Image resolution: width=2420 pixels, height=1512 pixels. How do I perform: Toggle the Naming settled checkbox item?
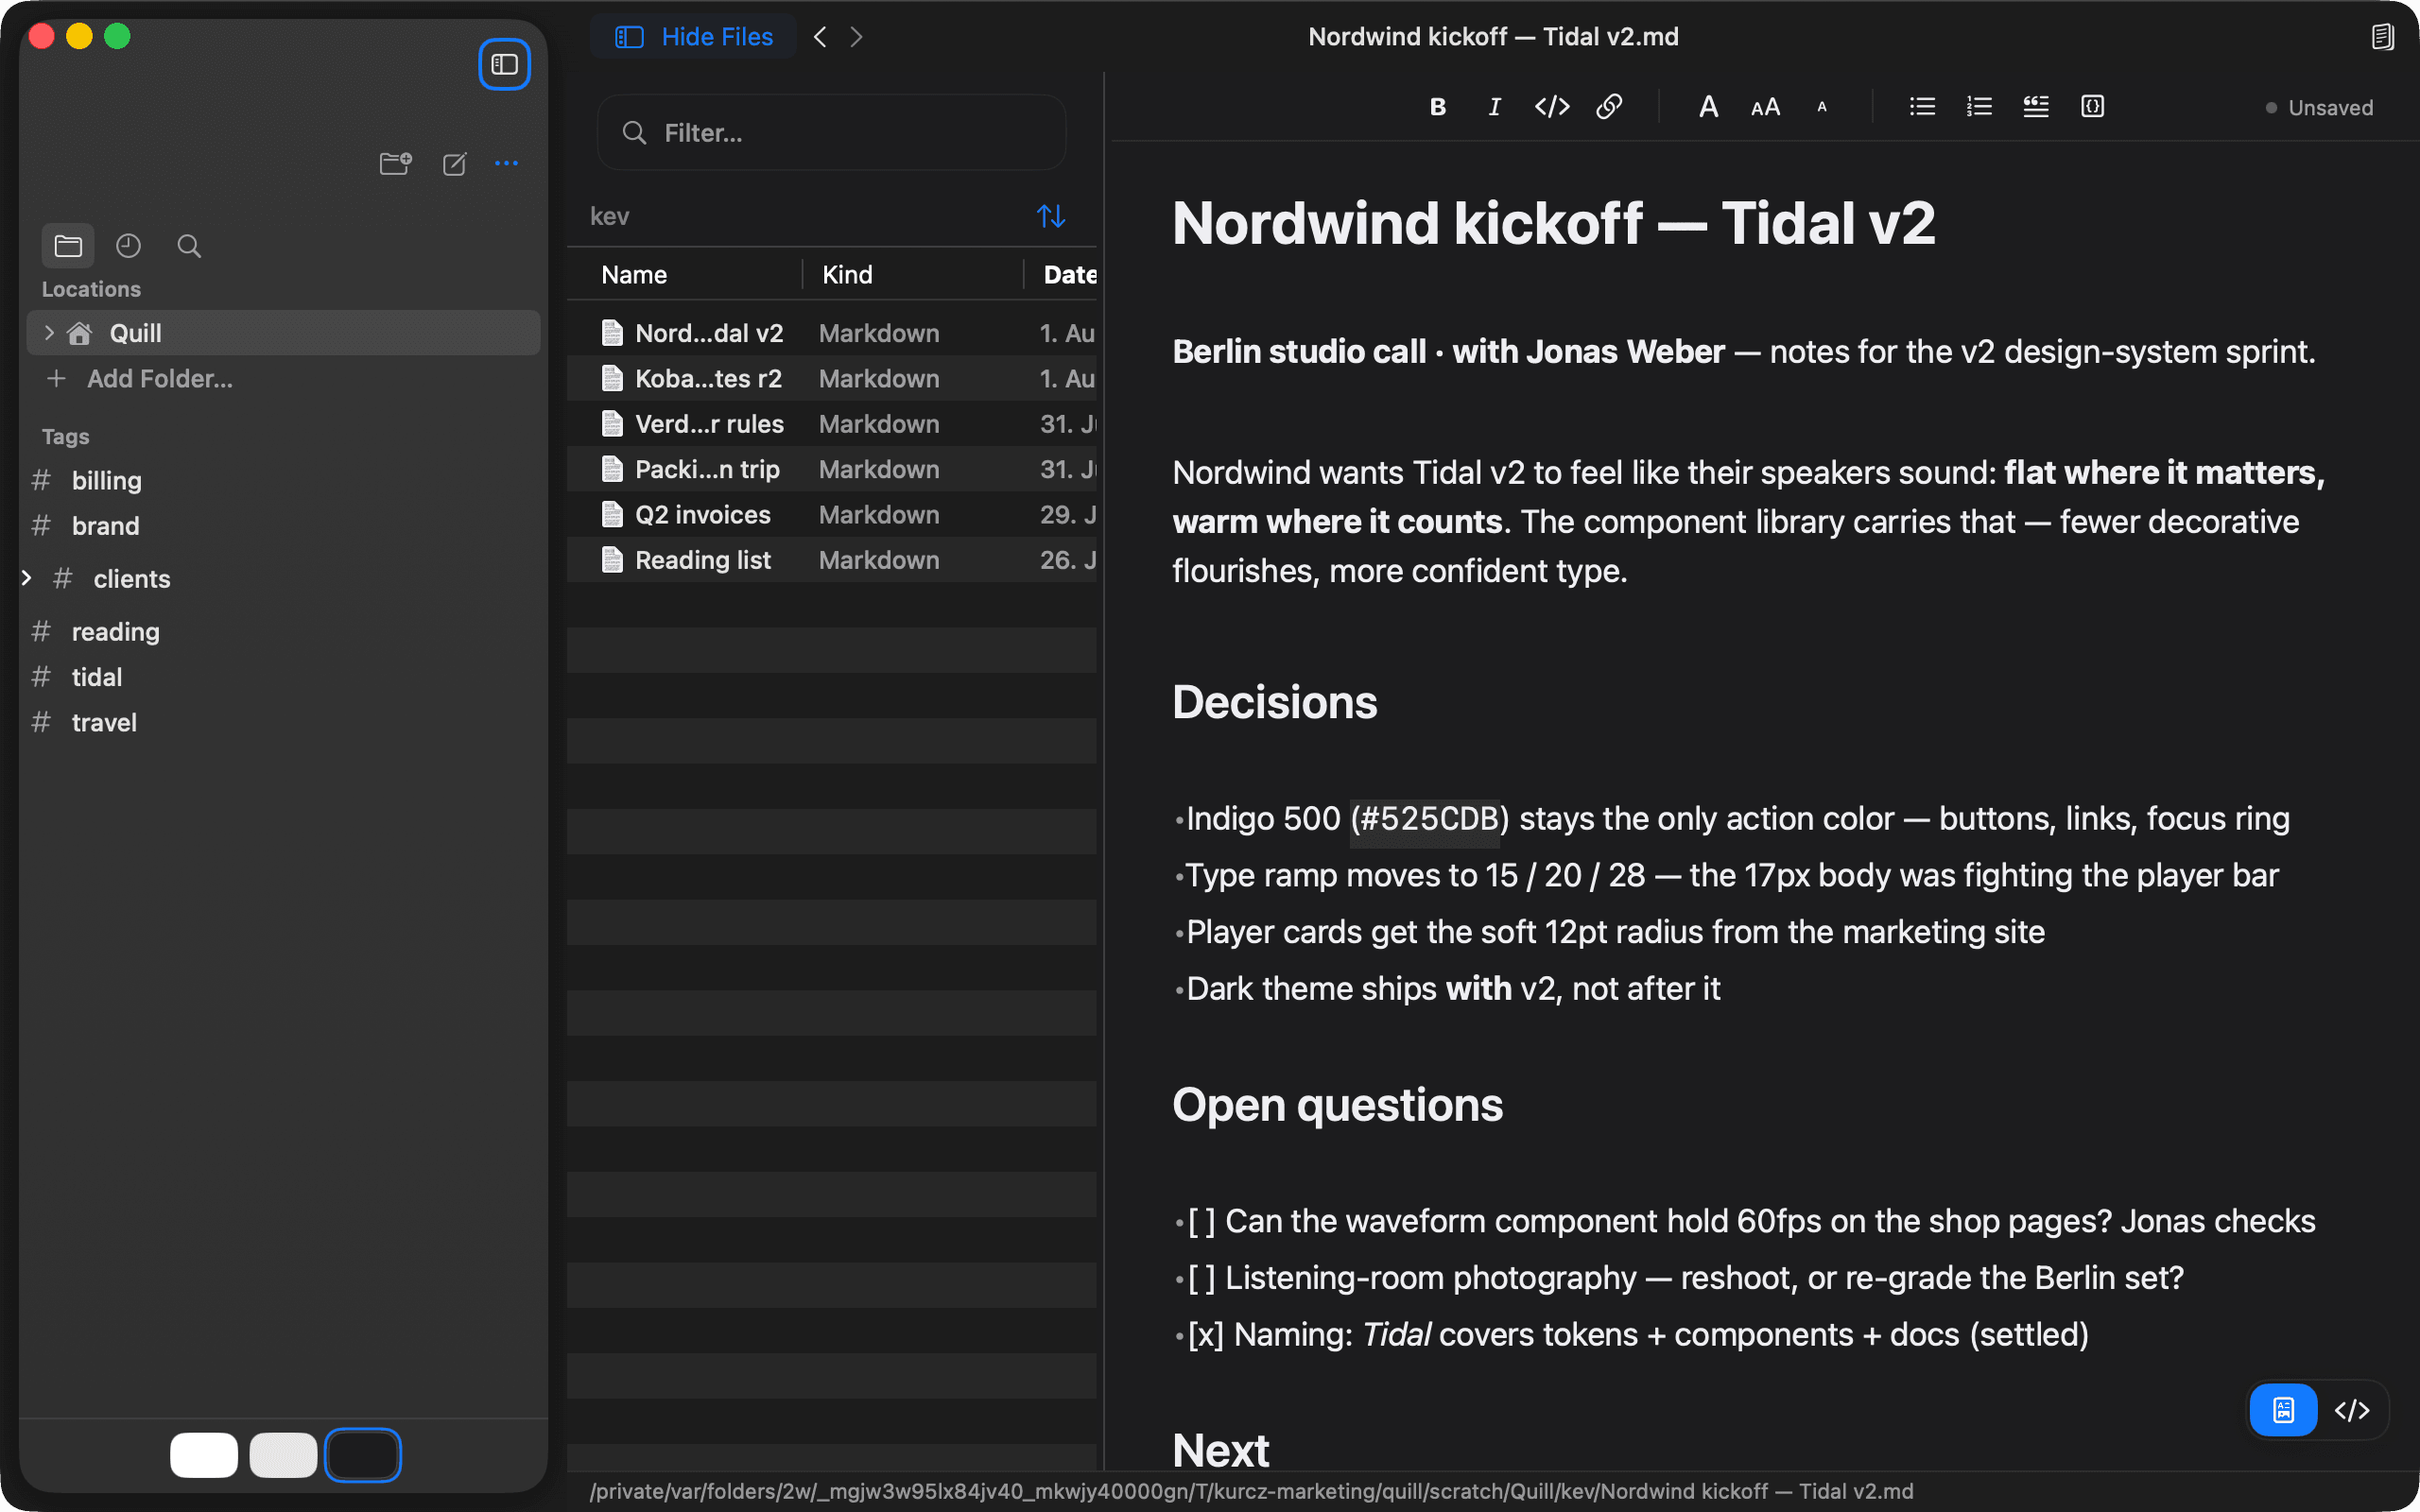click(x=1206, y=1335)
